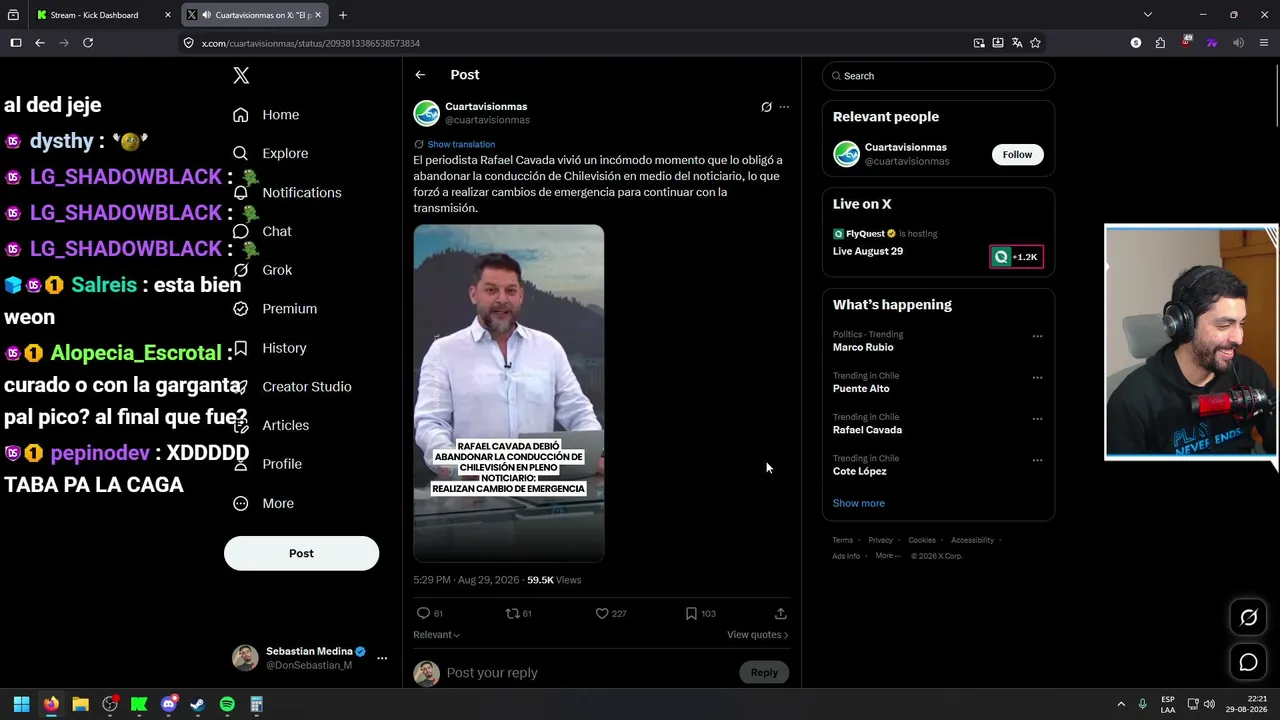Open Spotify from the taskbar
The width and height of the screenshot is (1280, 720).
[227, 704]
